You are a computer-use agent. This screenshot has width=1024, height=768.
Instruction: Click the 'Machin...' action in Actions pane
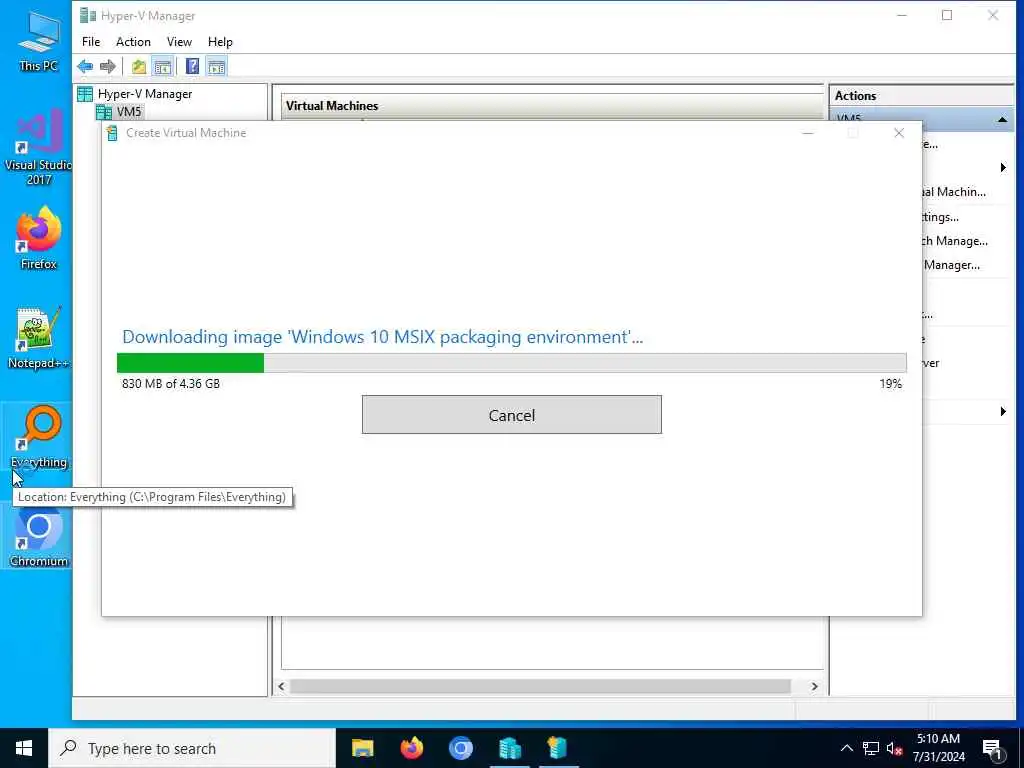point(953,192)
